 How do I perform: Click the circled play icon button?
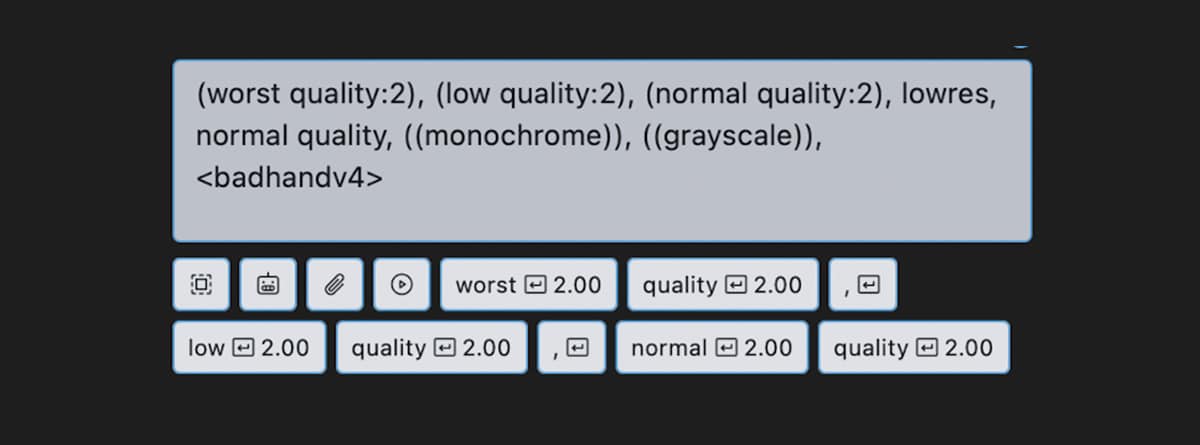click(x=402, y=285)
